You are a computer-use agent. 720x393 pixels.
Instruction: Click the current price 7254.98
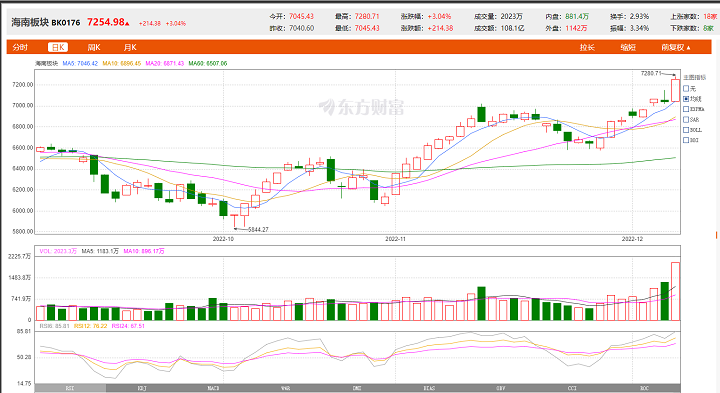point(106,22)
